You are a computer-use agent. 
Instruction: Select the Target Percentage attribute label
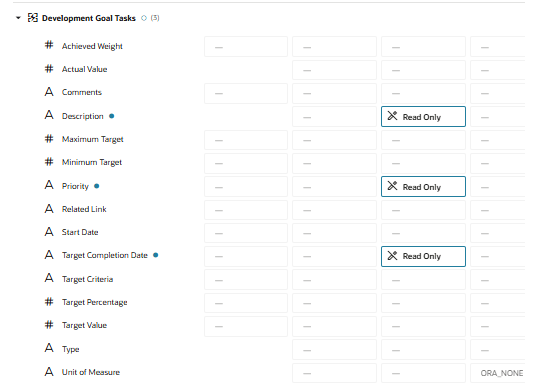(x=95, y=302)
